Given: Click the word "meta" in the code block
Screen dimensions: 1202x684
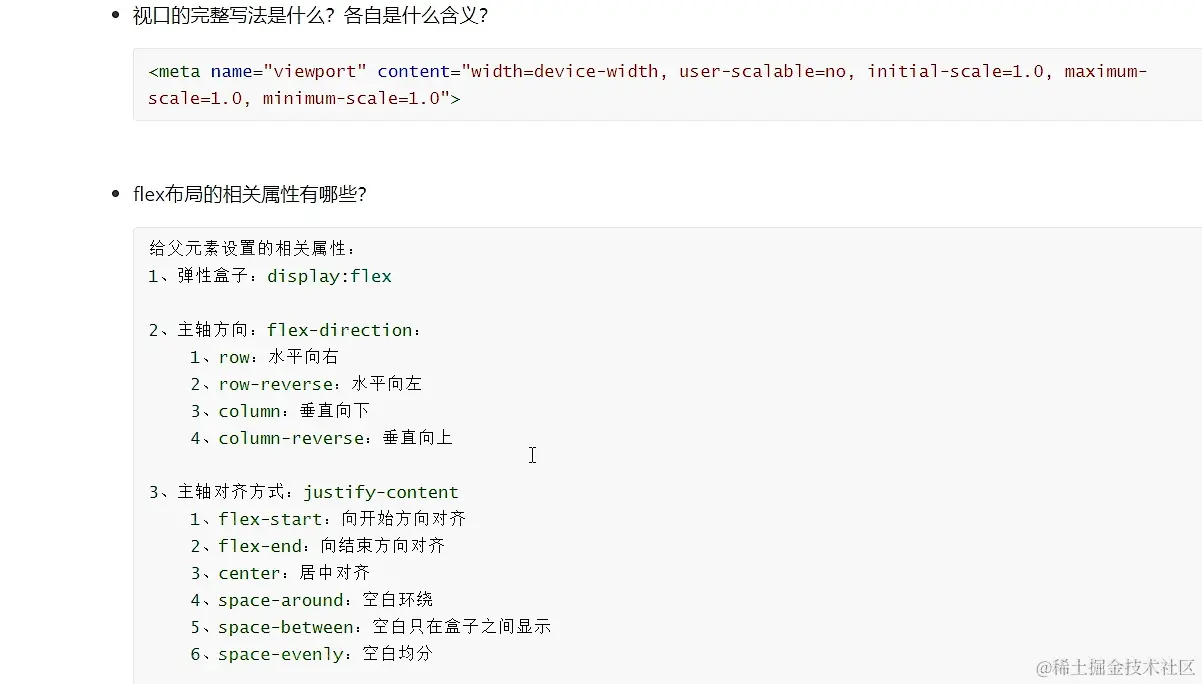Looking at the screenshot, I should click(x=180, y=72).
